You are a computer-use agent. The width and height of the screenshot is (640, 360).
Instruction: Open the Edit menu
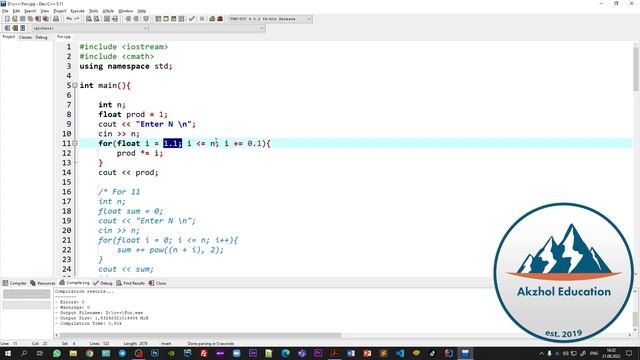pos(16,11)
